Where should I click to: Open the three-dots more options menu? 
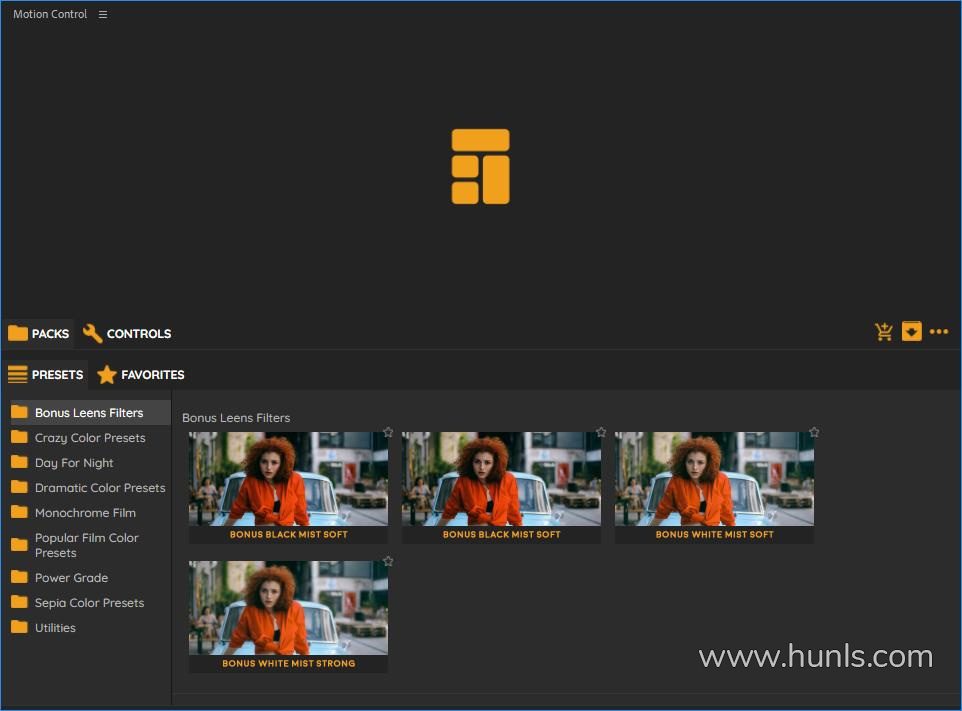point(938,332)
